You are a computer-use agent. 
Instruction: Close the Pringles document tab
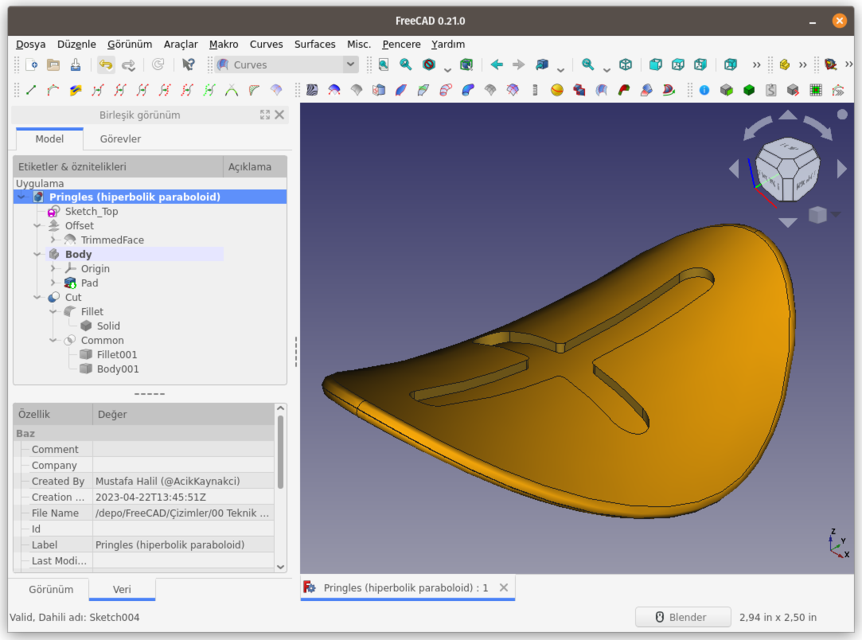point(504,588)
